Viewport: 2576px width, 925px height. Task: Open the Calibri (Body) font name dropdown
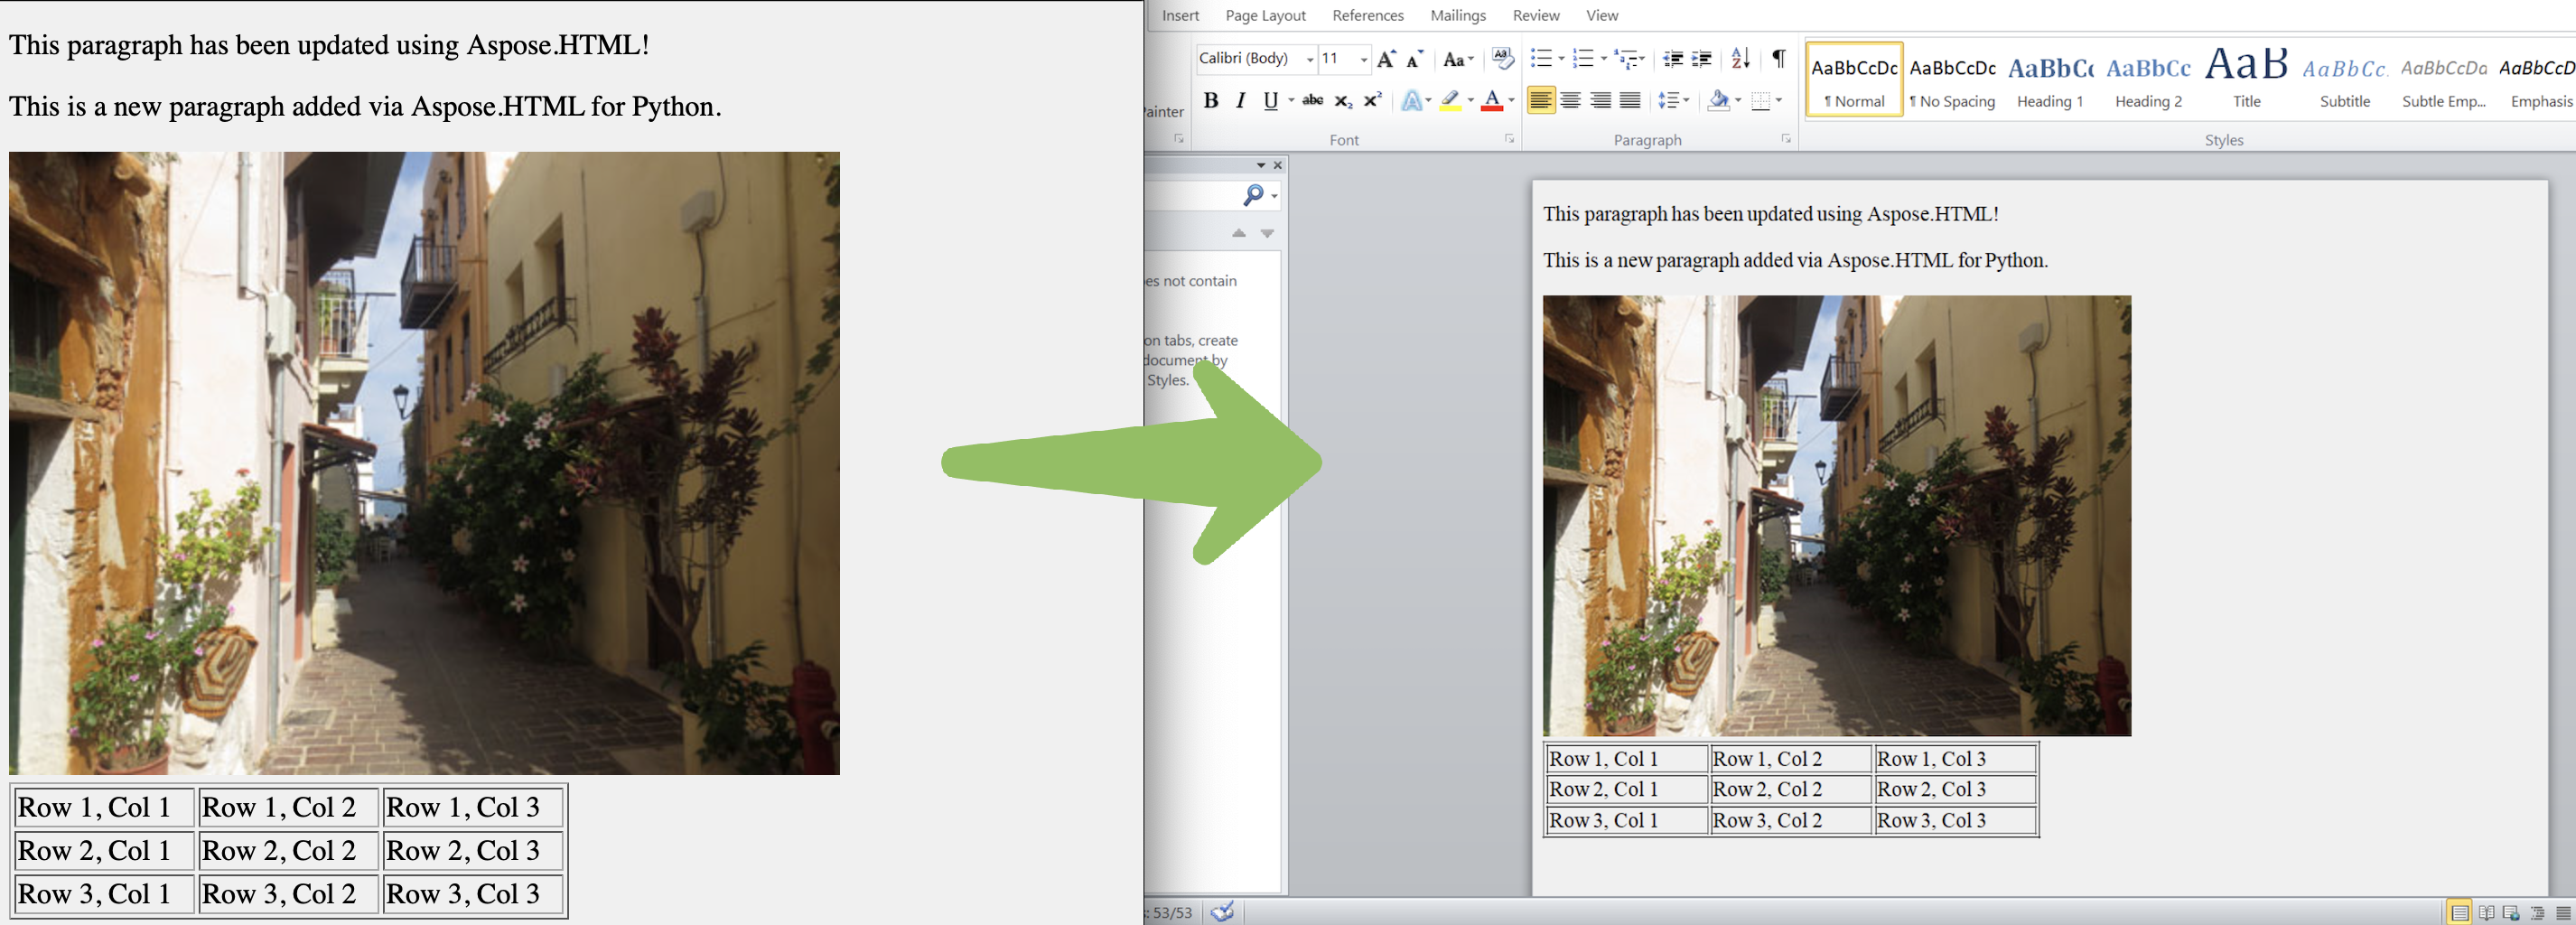[x=1309, y=60]
